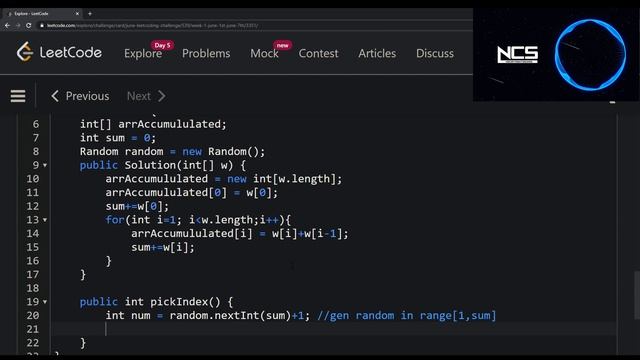The width and height of the screenshot is (640, 360).
Task: Open a new browser tab with plus
Action: click(90, 13)
